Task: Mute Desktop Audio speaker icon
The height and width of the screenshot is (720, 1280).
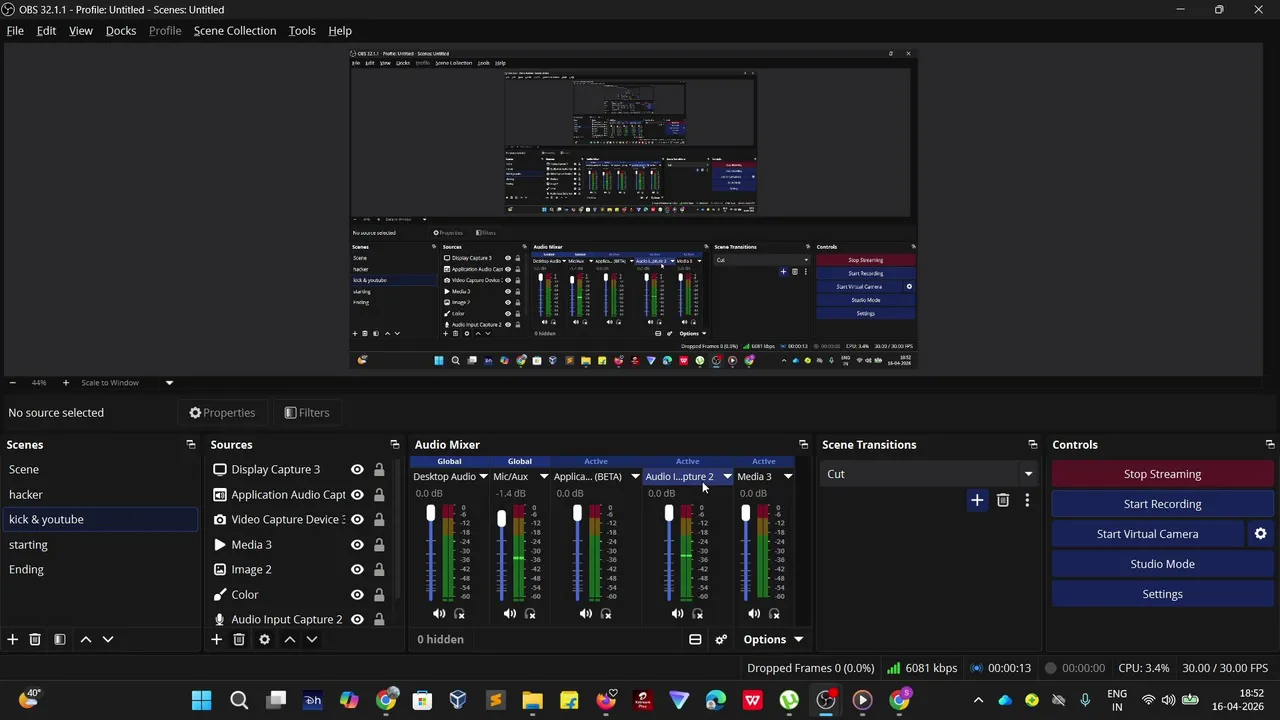Action: coord(439,613)
